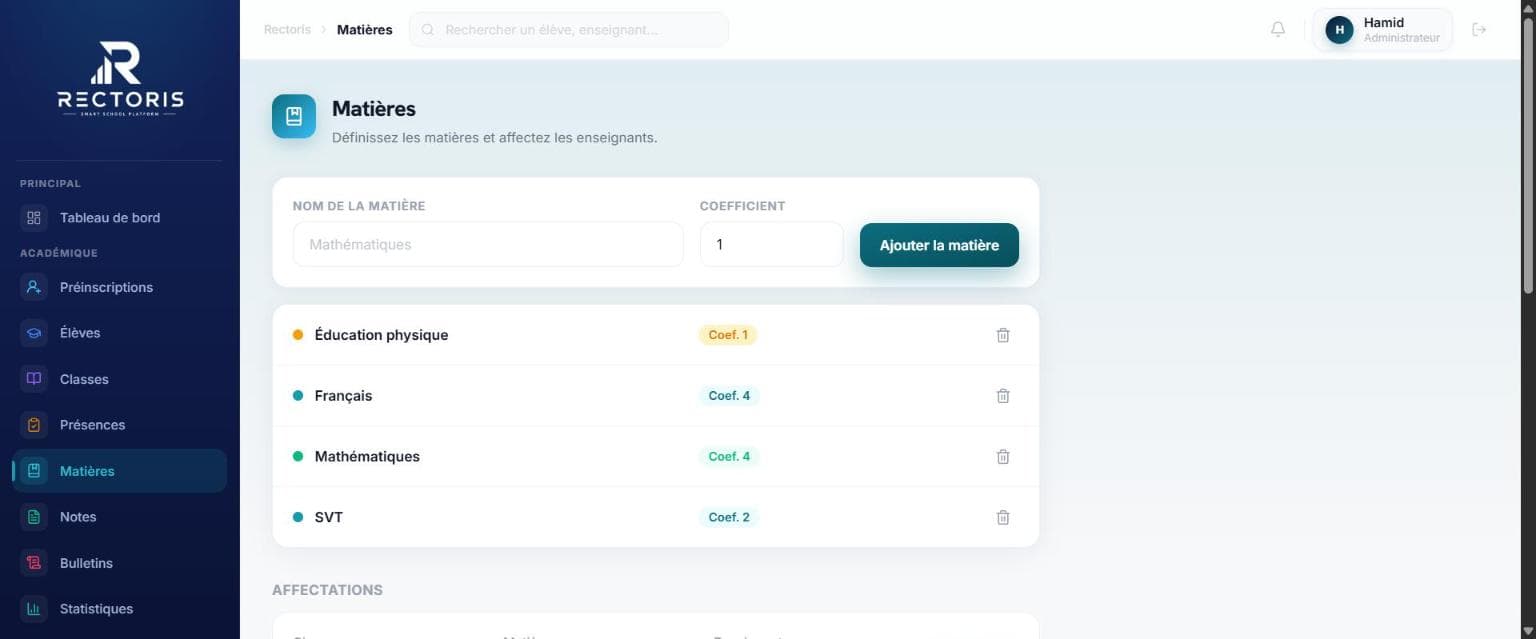Click the Classes book icon
The height and width of the screenshot is (639, 1536).
tap(34, 379)
